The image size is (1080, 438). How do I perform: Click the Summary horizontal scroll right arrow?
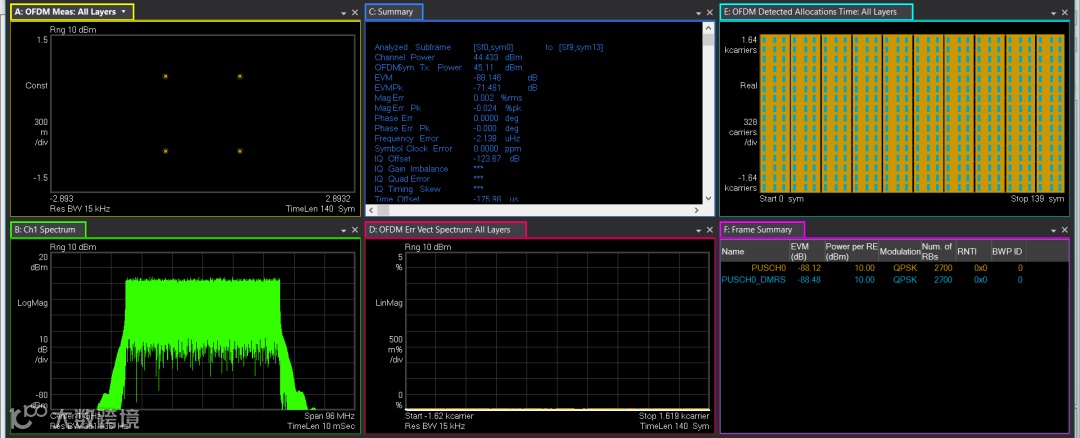[697, 209]
